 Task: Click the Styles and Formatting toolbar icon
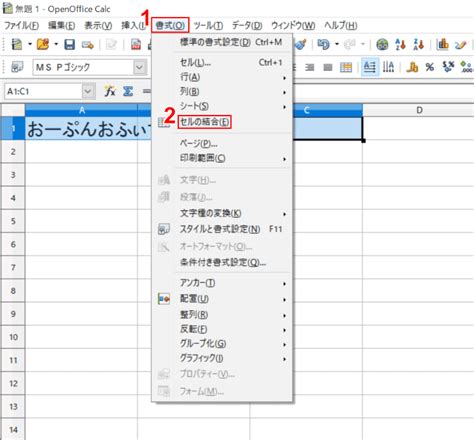pos(17,67)
